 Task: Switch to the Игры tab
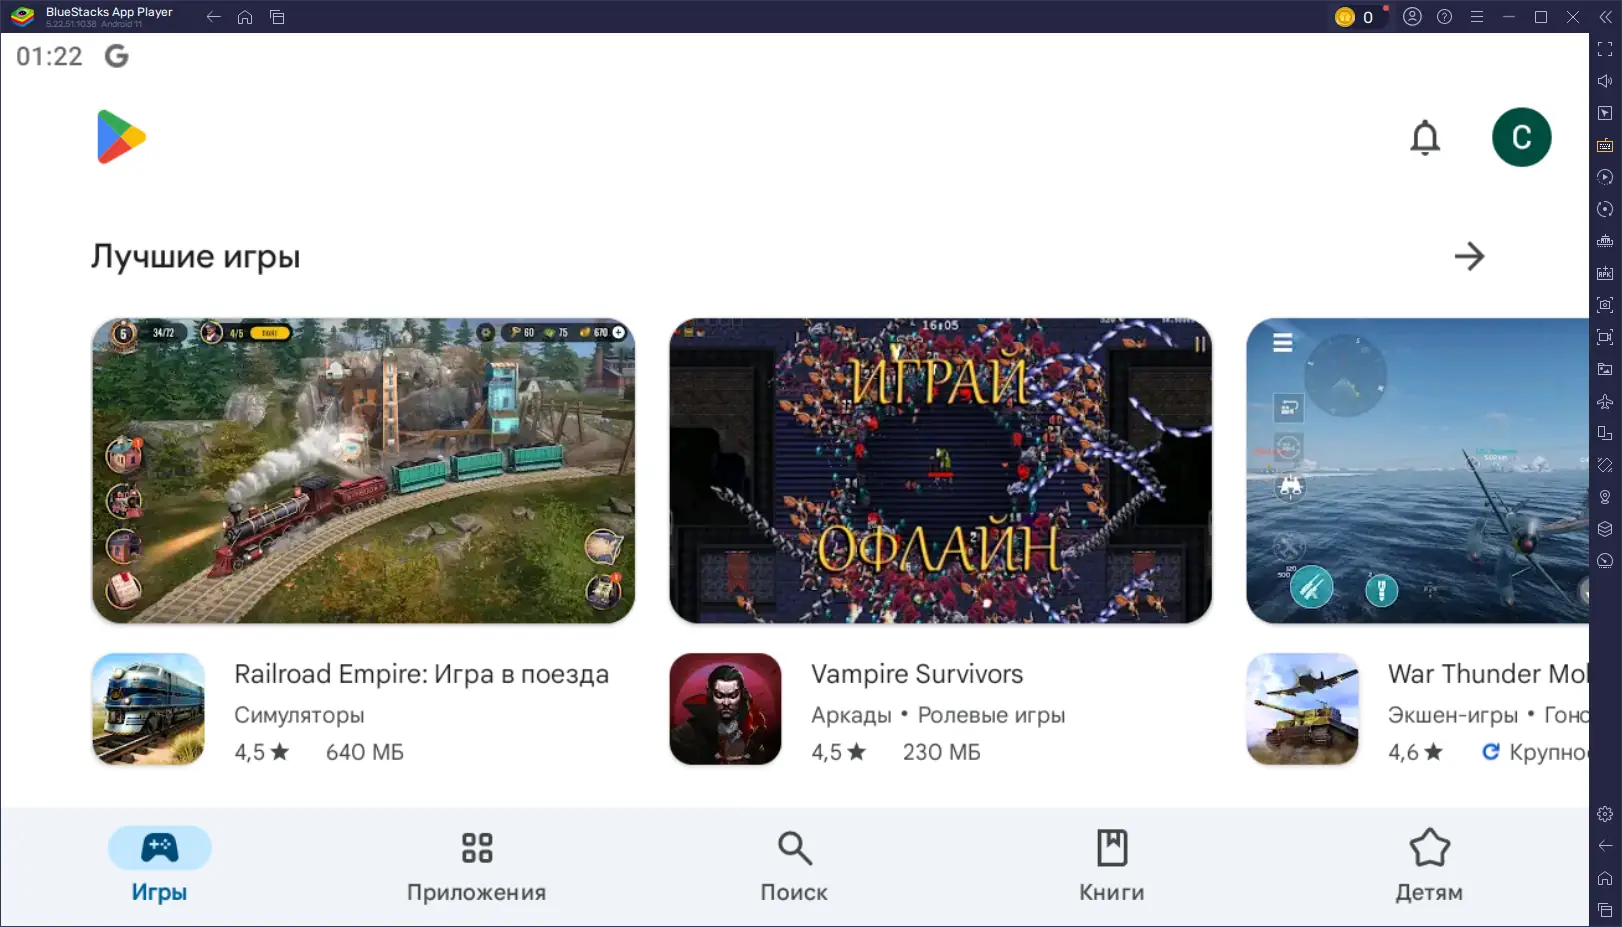[160, 866]
